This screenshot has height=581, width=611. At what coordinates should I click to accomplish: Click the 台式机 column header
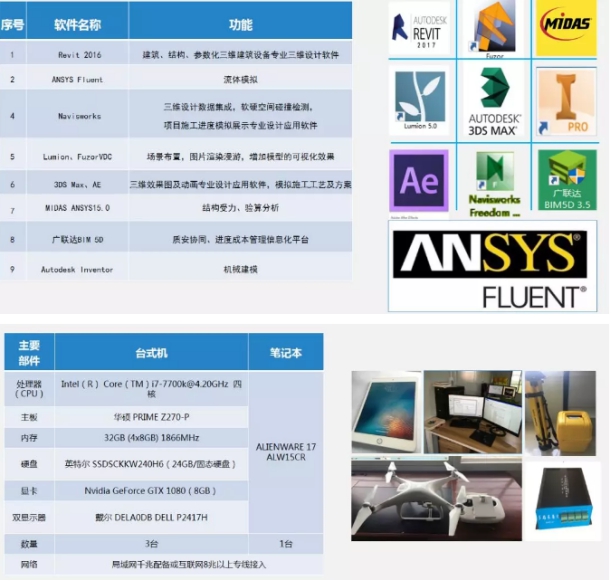point(151,352)
